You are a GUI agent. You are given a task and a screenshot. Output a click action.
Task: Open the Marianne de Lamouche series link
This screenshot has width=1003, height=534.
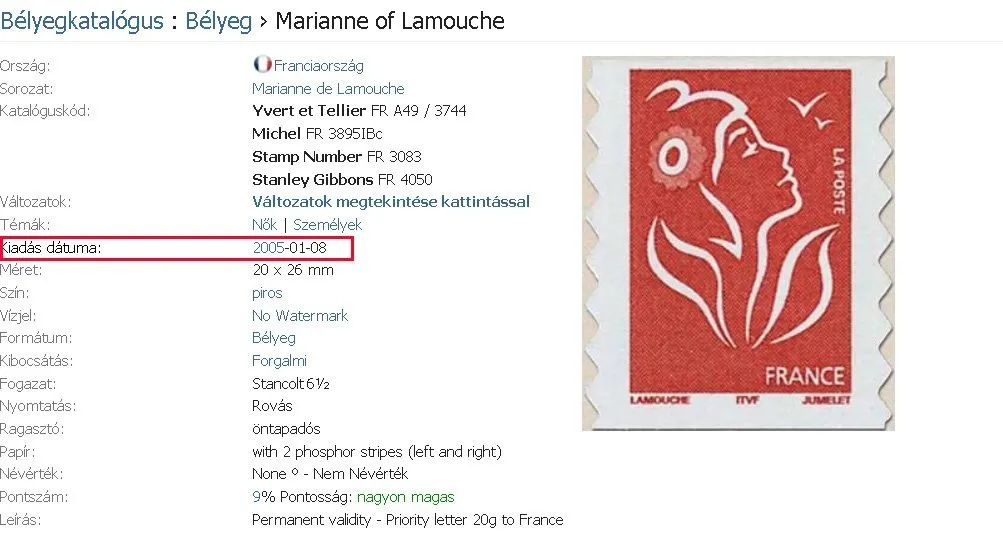coord(328,89)
